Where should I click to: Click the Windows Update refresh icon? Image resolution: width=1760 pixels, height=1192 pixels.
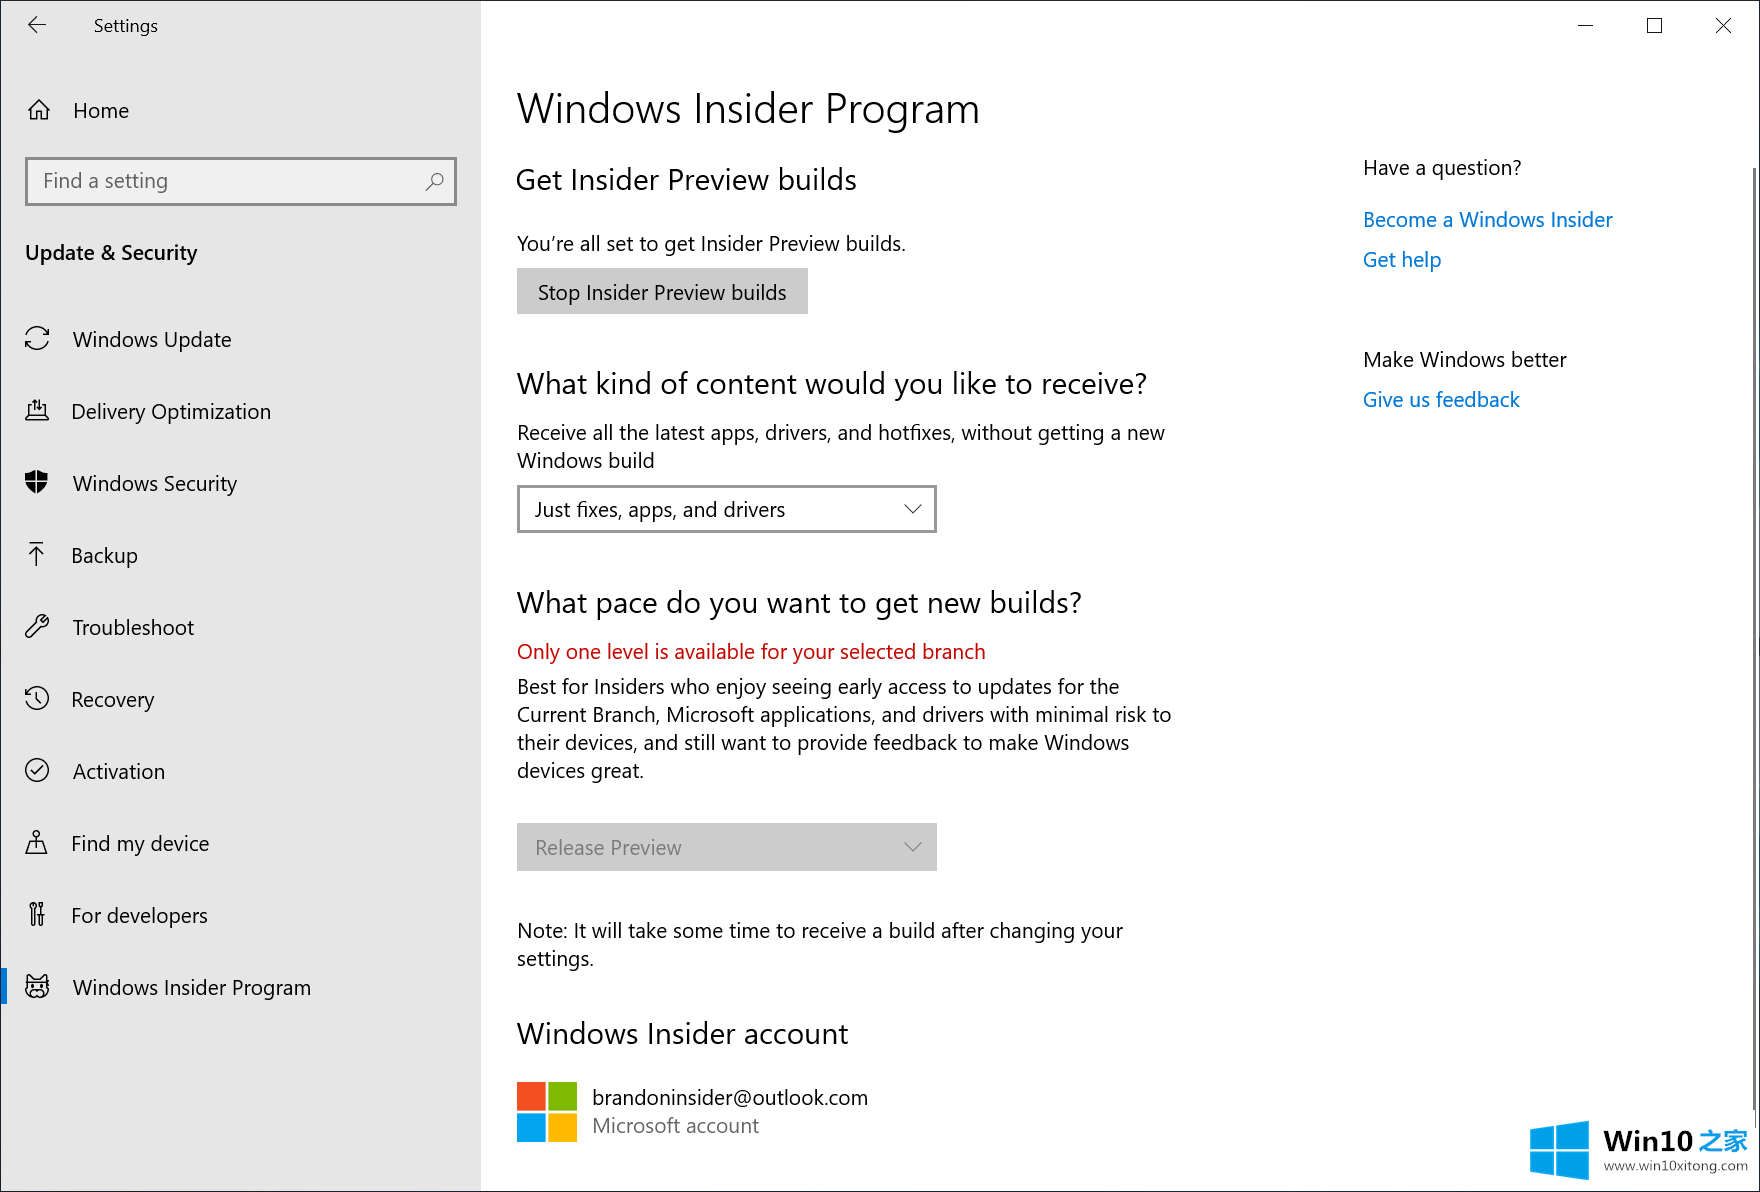37,339
